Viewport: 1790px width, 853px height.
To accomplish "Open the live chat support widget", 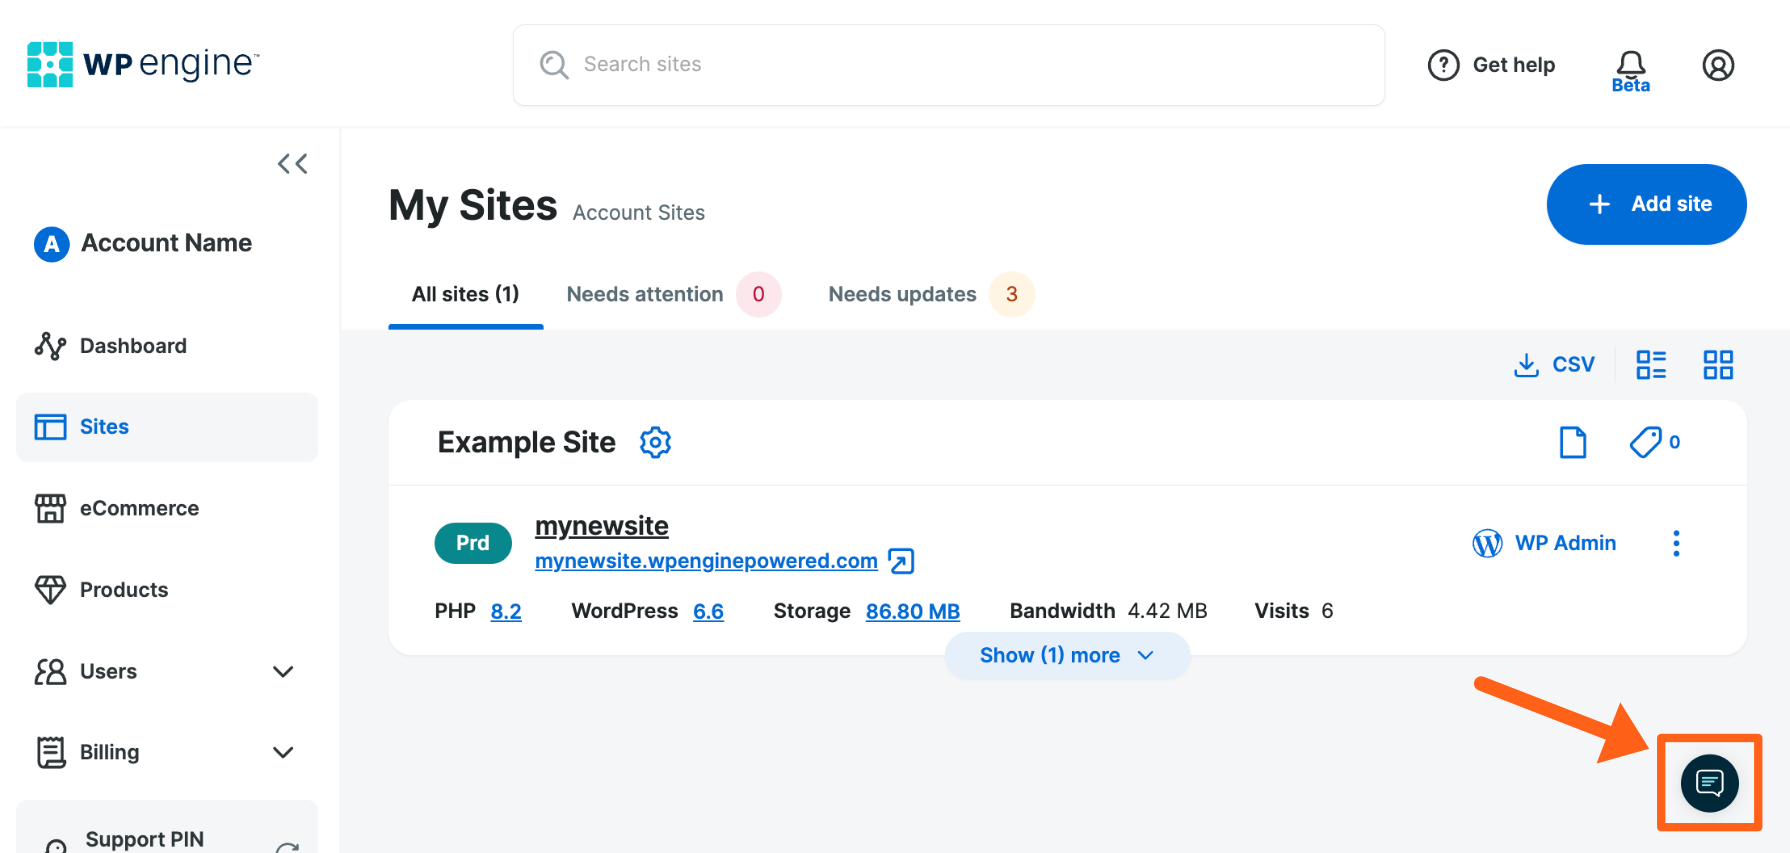I will coord(1709,783).
